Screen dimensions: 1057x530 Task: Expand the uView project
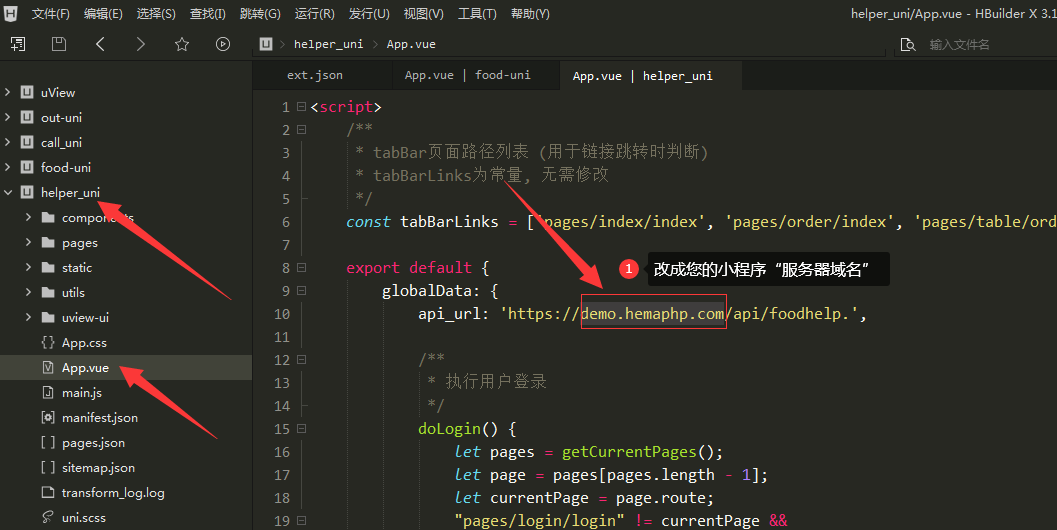tap(7, 92)
